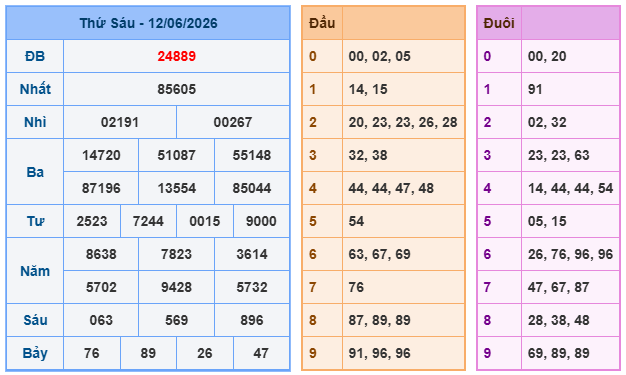The width and height of the screenshot is (626, 375).
Task: Click the Đầu column header
Action: point(322,23)
